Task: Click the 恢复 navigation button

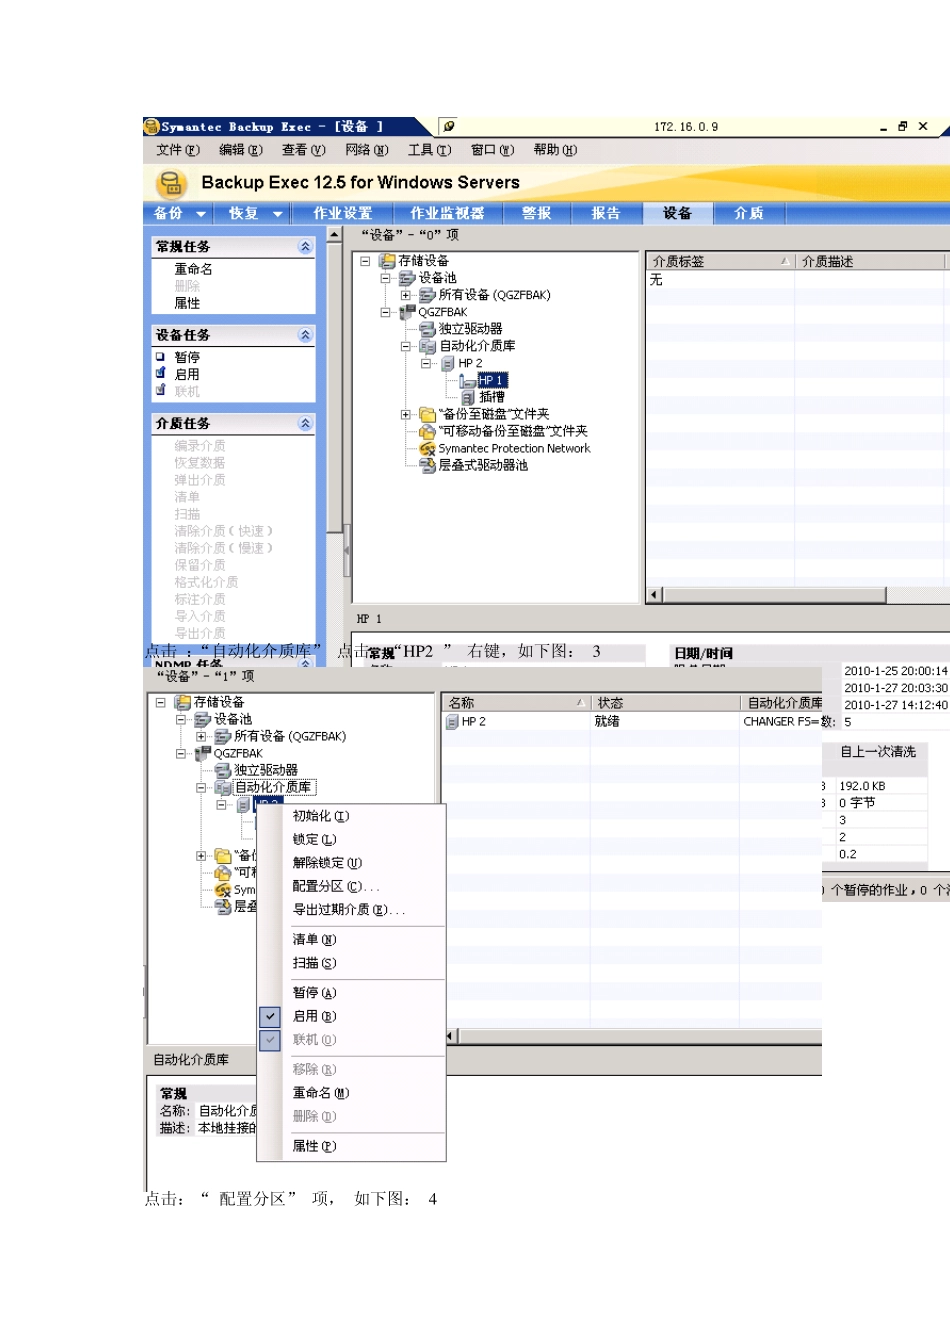Action: tap(243, 213)
